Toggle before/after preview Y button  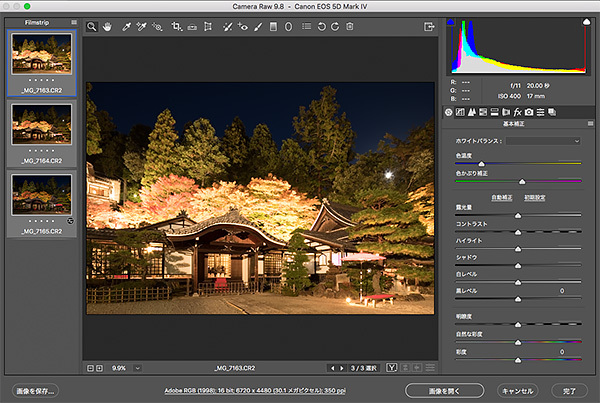(x=391, y=368)
